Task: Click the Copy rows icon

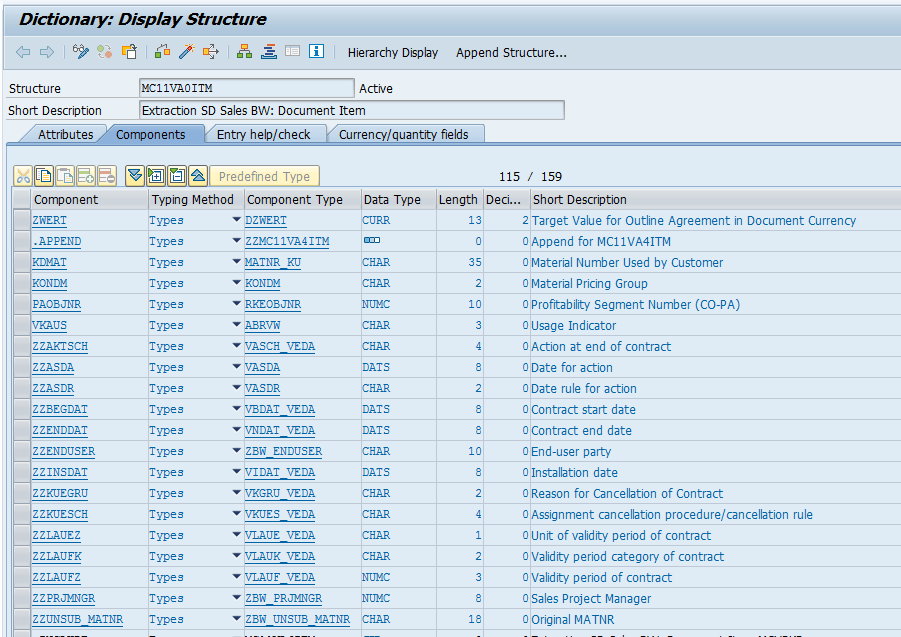Action: coord(42,176)
